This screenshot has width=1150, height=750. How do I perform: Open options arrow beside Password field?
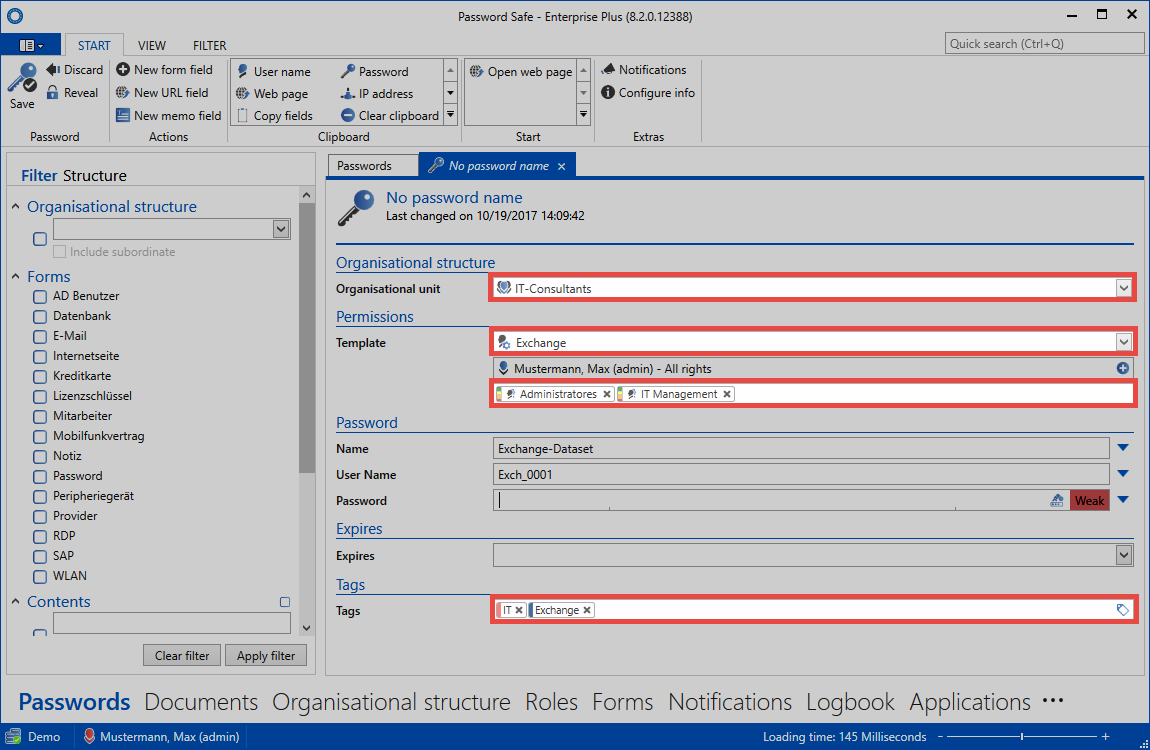point(1123,500)
